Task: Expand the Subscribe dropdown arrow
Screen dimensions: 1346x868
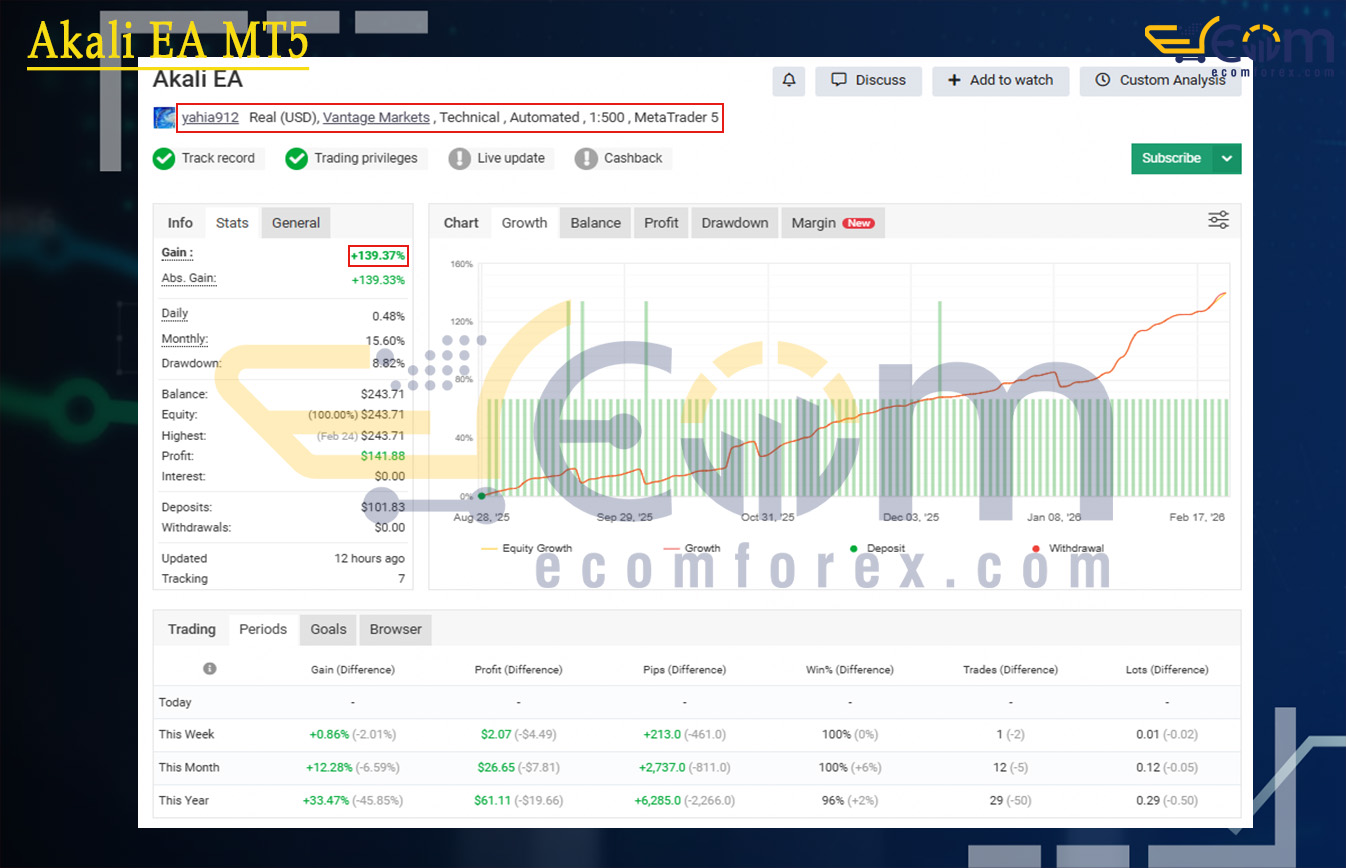Action: tap(1227, 159)
